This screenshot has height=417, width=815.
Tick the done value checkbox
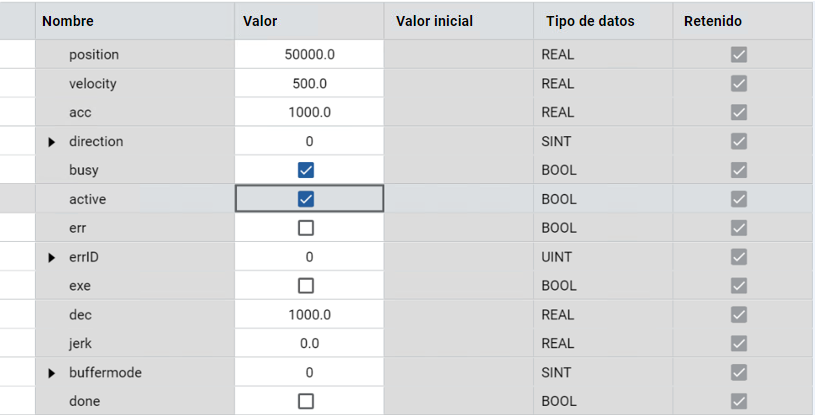click(306, 401)
